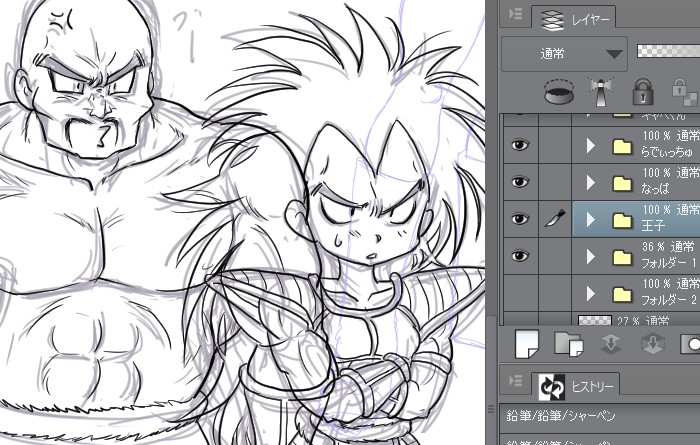
Task: Show the hidden フォルダー 2 folder
Action: [x=520, y=293]
